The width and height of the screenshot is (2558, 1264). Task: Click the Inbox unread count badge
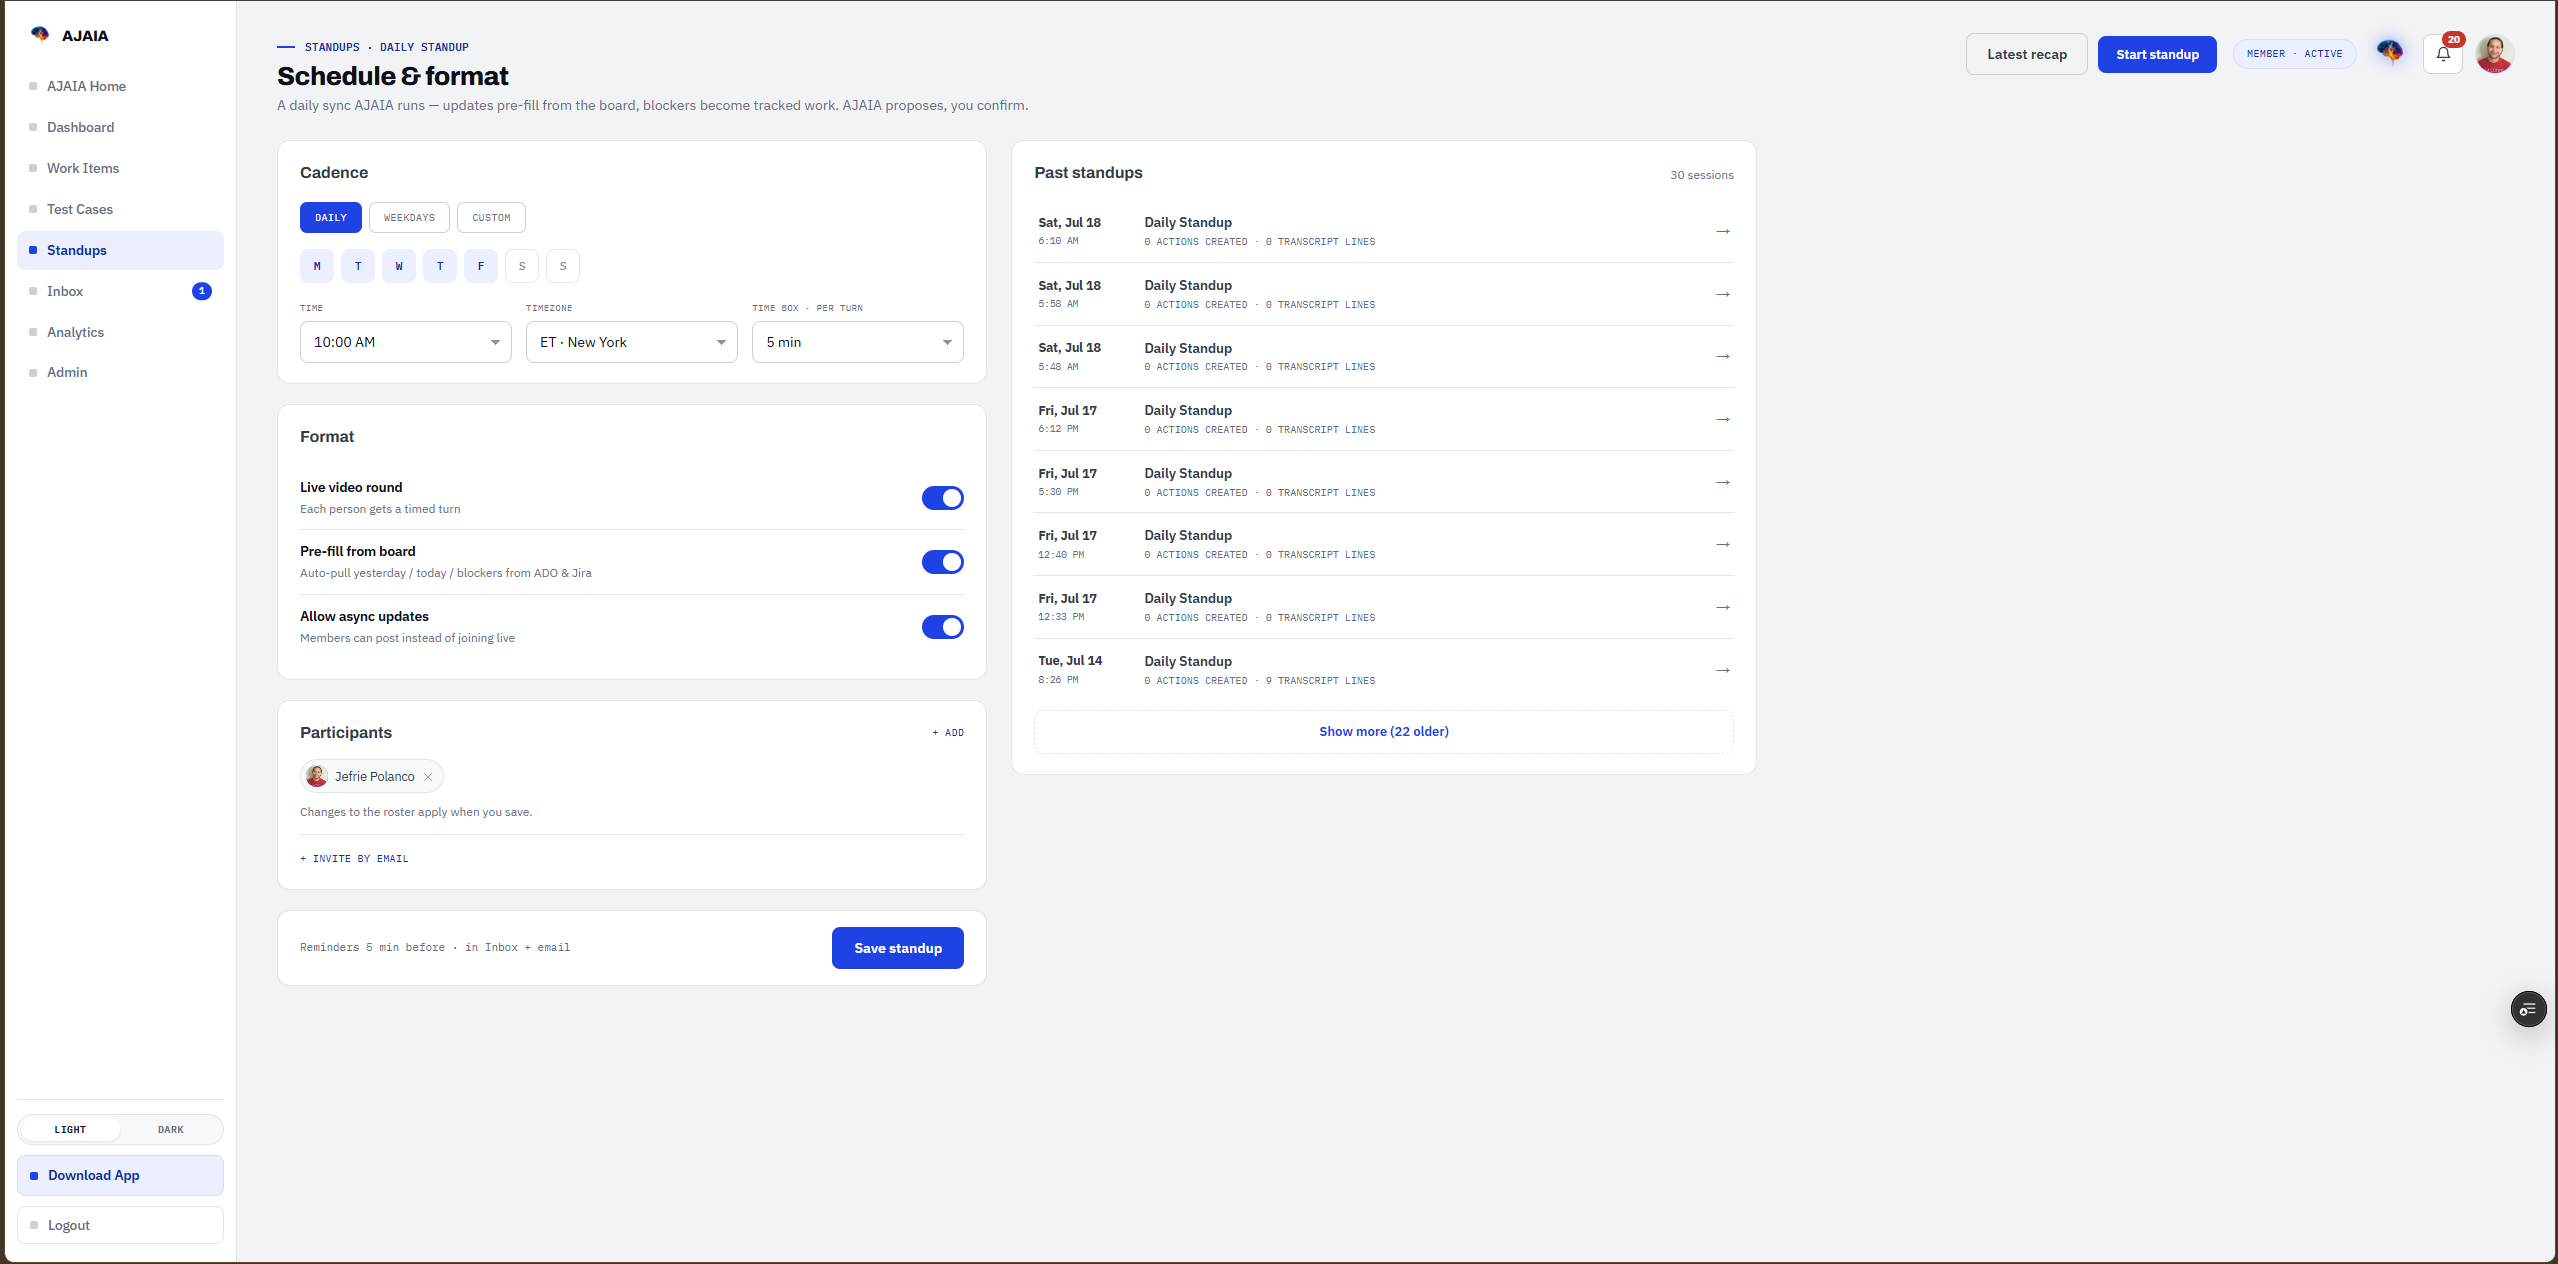[201, 291]
